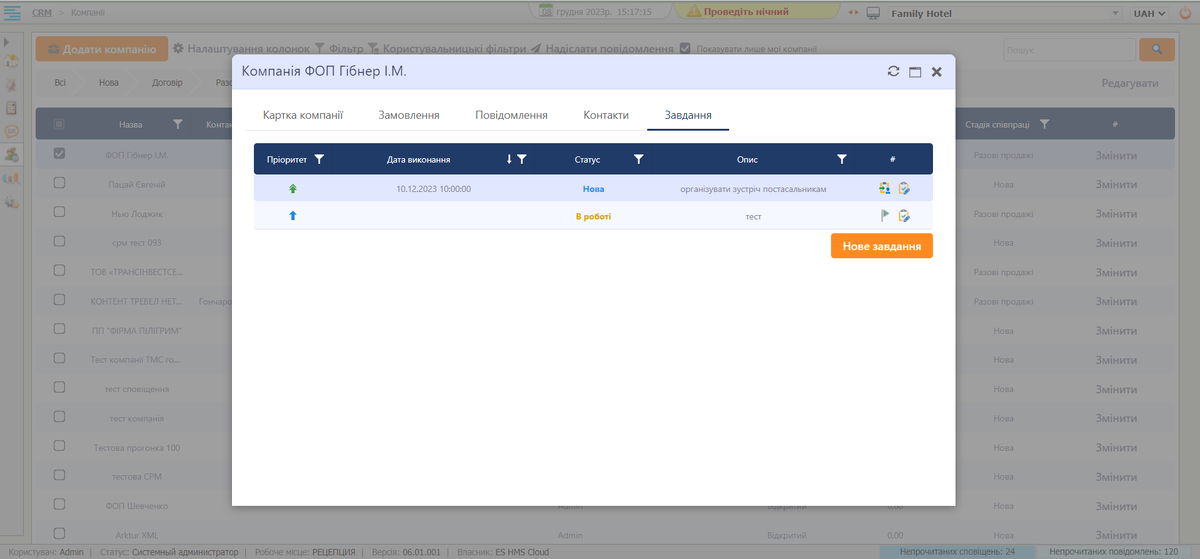Check the Пацай Євгеній row checkbox

click(59, 184)
